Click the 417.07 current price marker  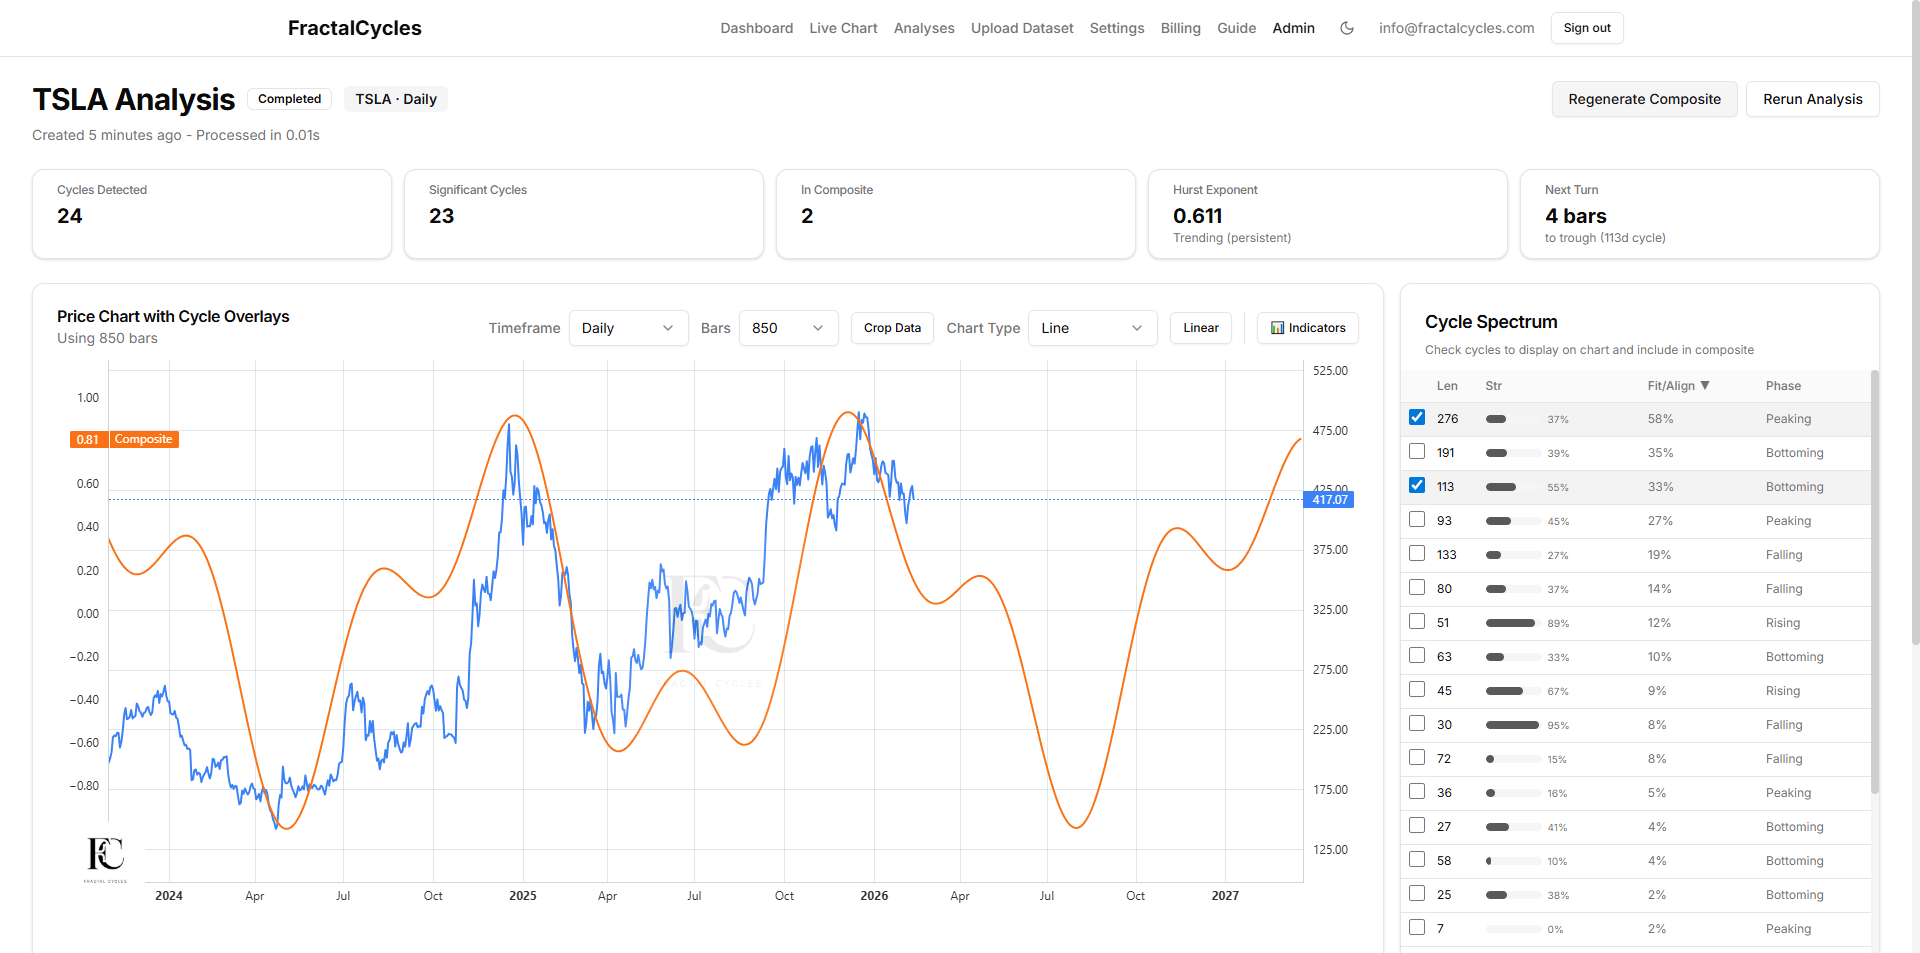[1329, 500]
